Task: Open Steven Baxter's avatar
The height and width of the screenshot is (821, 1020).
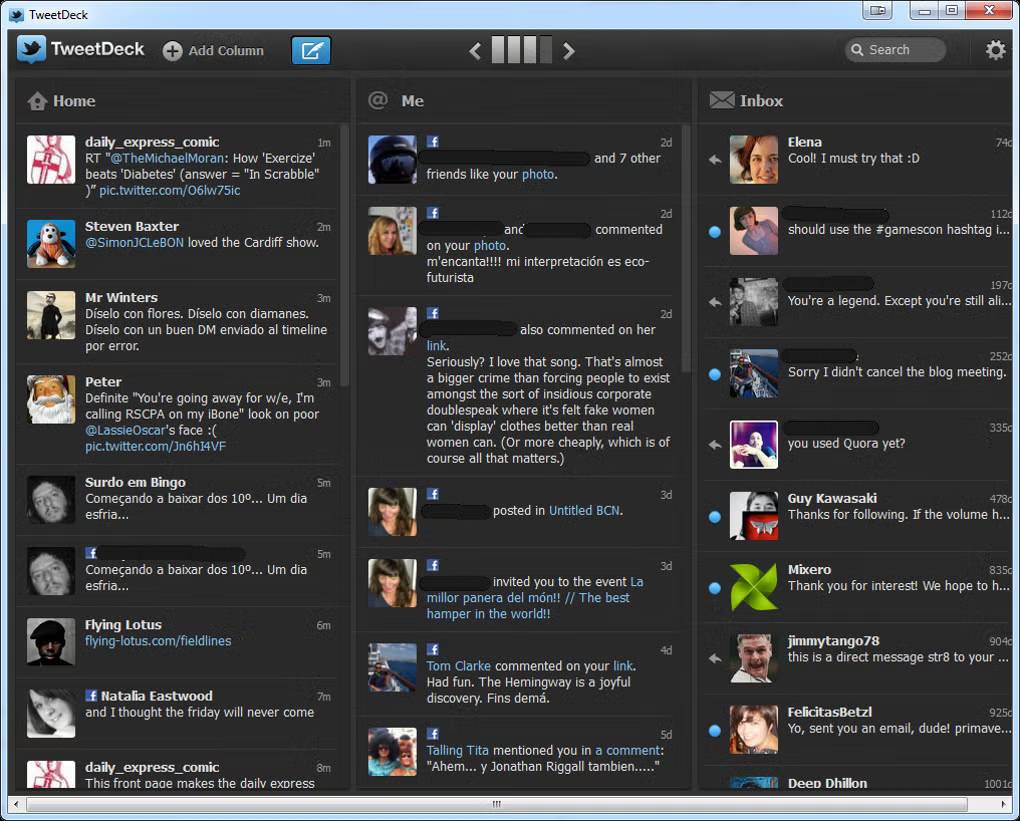Action: pyautogui.click(x=51, y=243)
